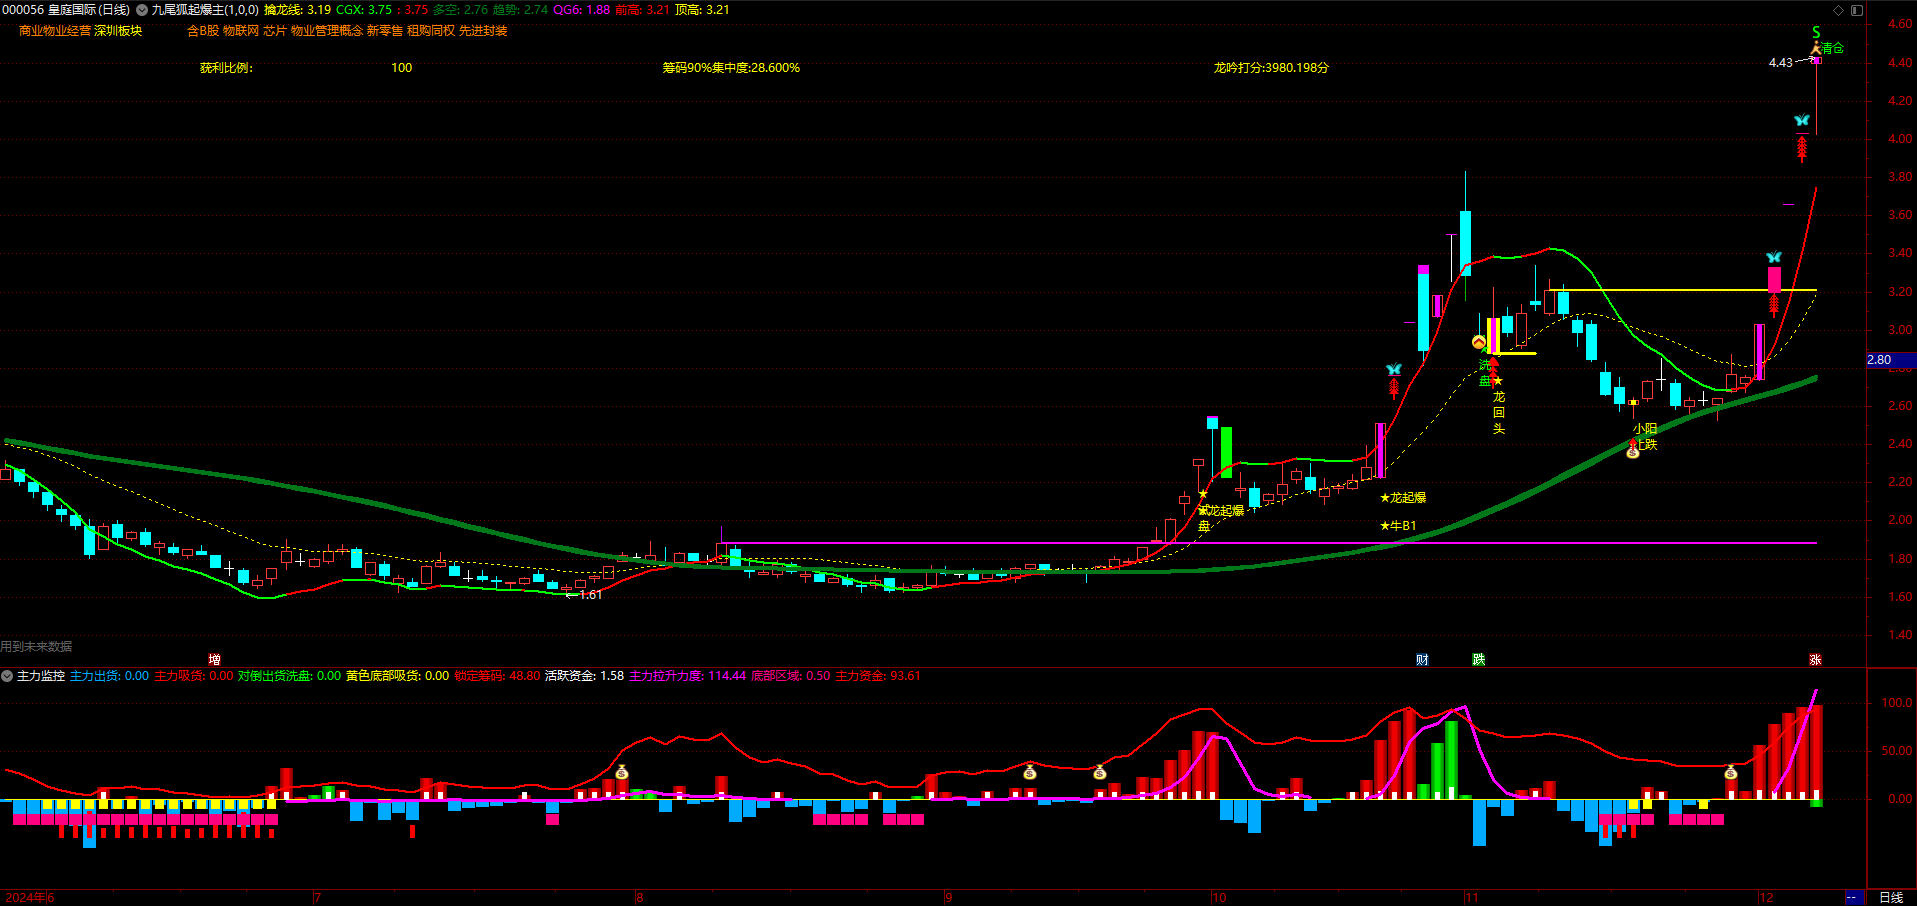Click the blue dash button beside 日线

coord(1853,898)
